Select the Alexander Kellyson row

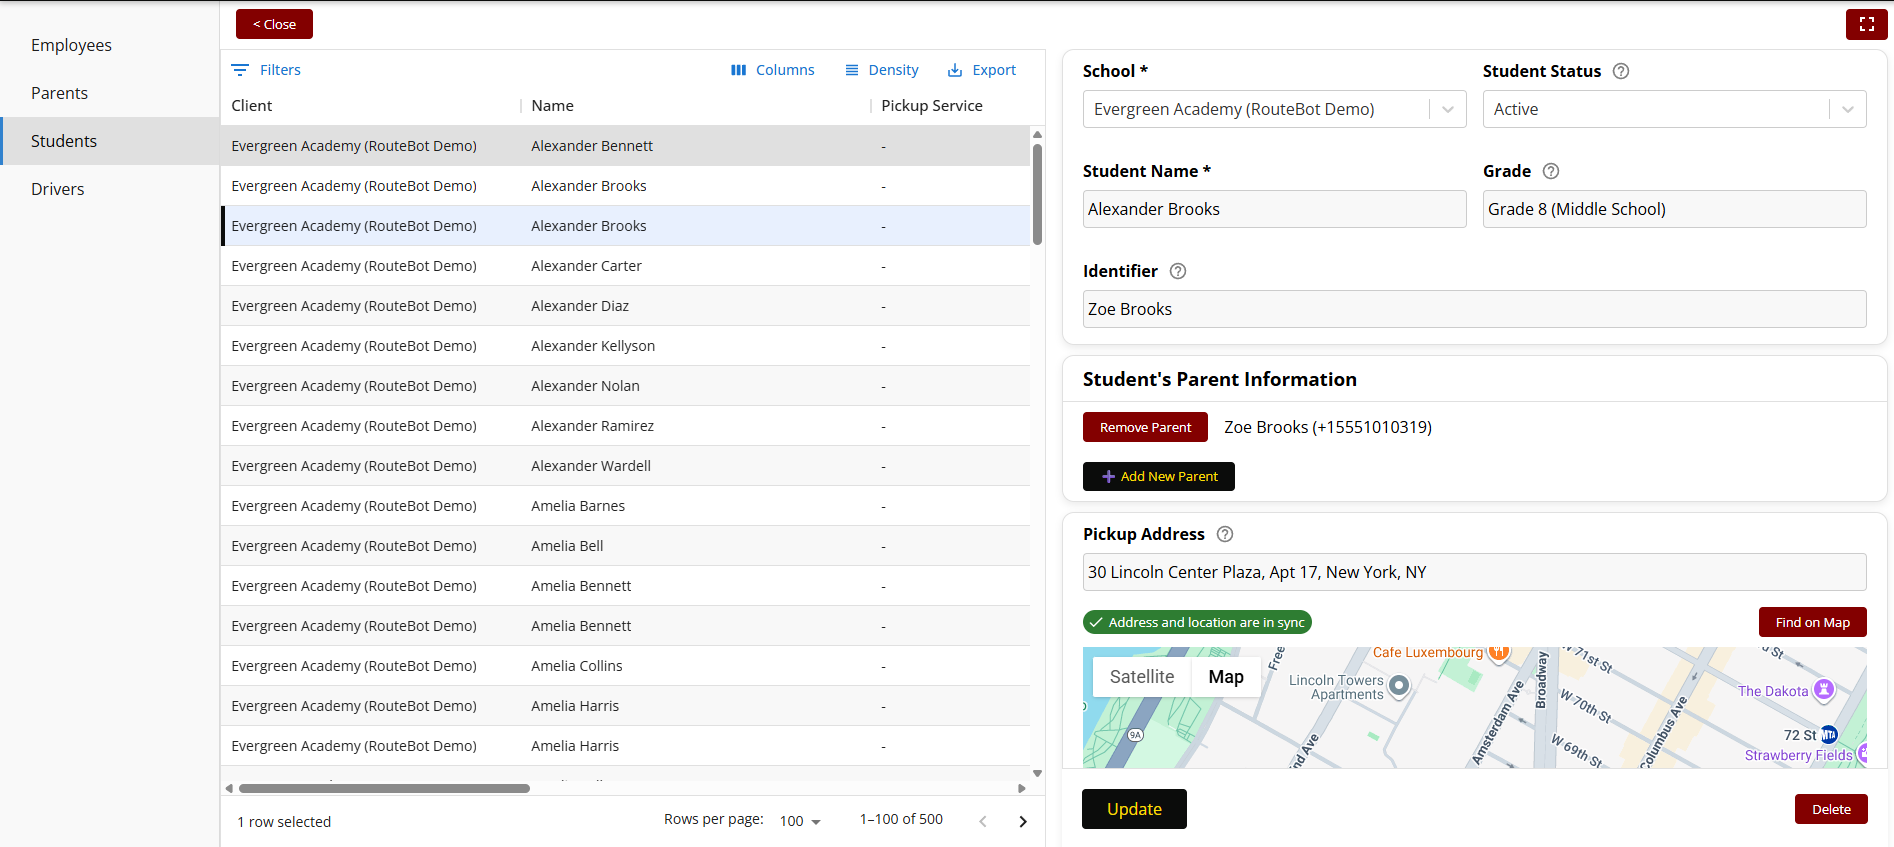point(625,346)
